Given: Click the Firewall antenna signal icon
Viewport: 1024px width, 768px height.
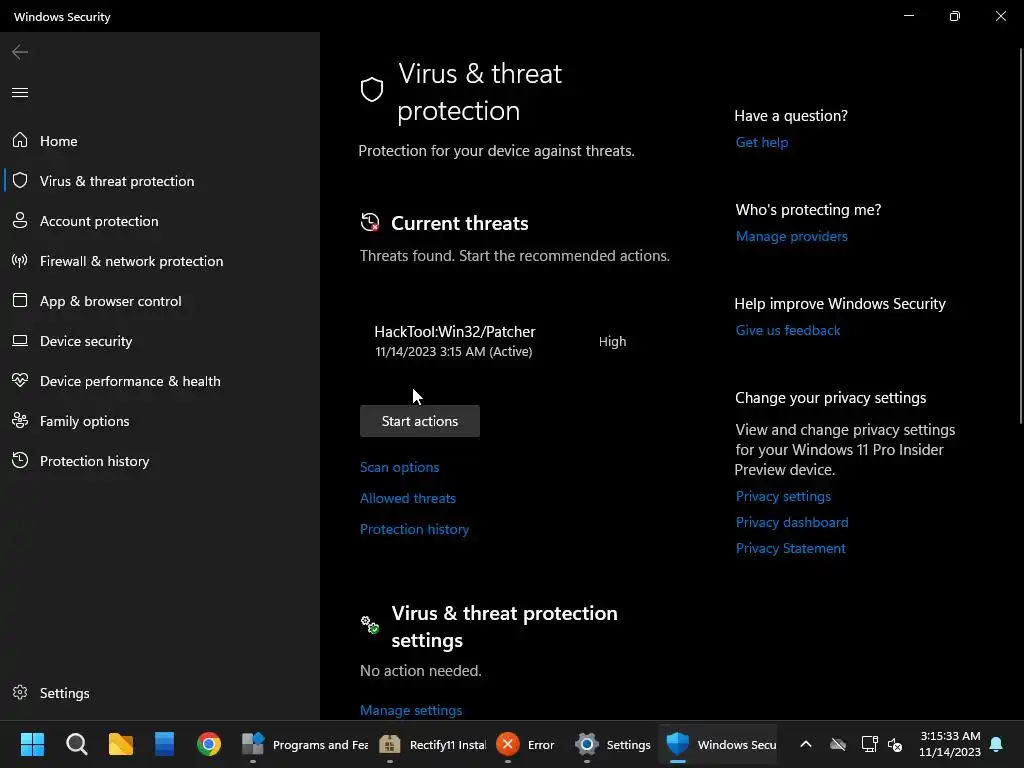Looking at the screenshot, I should pyautogui.click(x=20, y=261).
